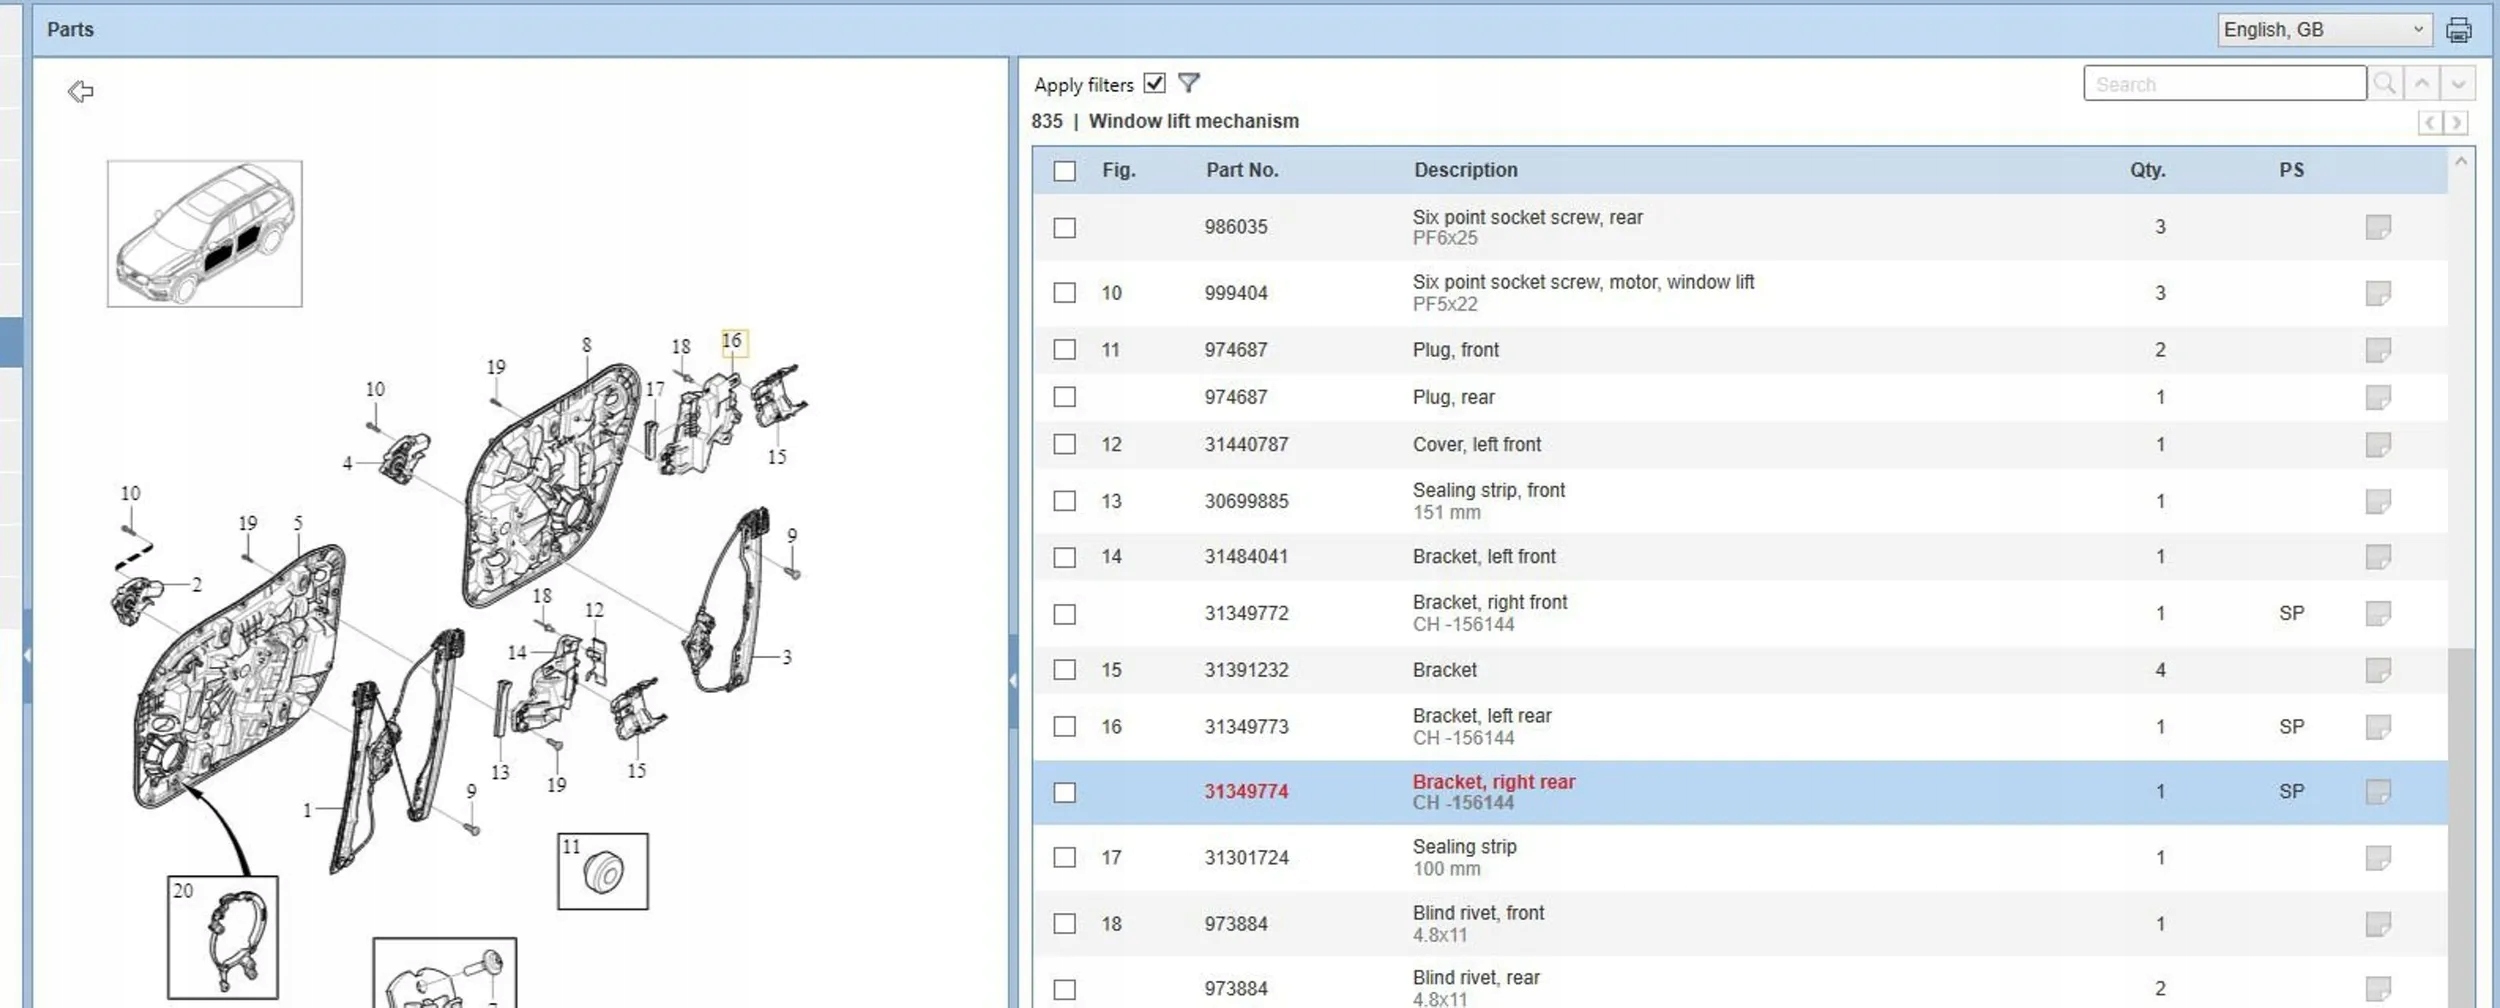Select part number 31440787
Viewport: 2500px width, 1008px height.
tap(1246, 444)
